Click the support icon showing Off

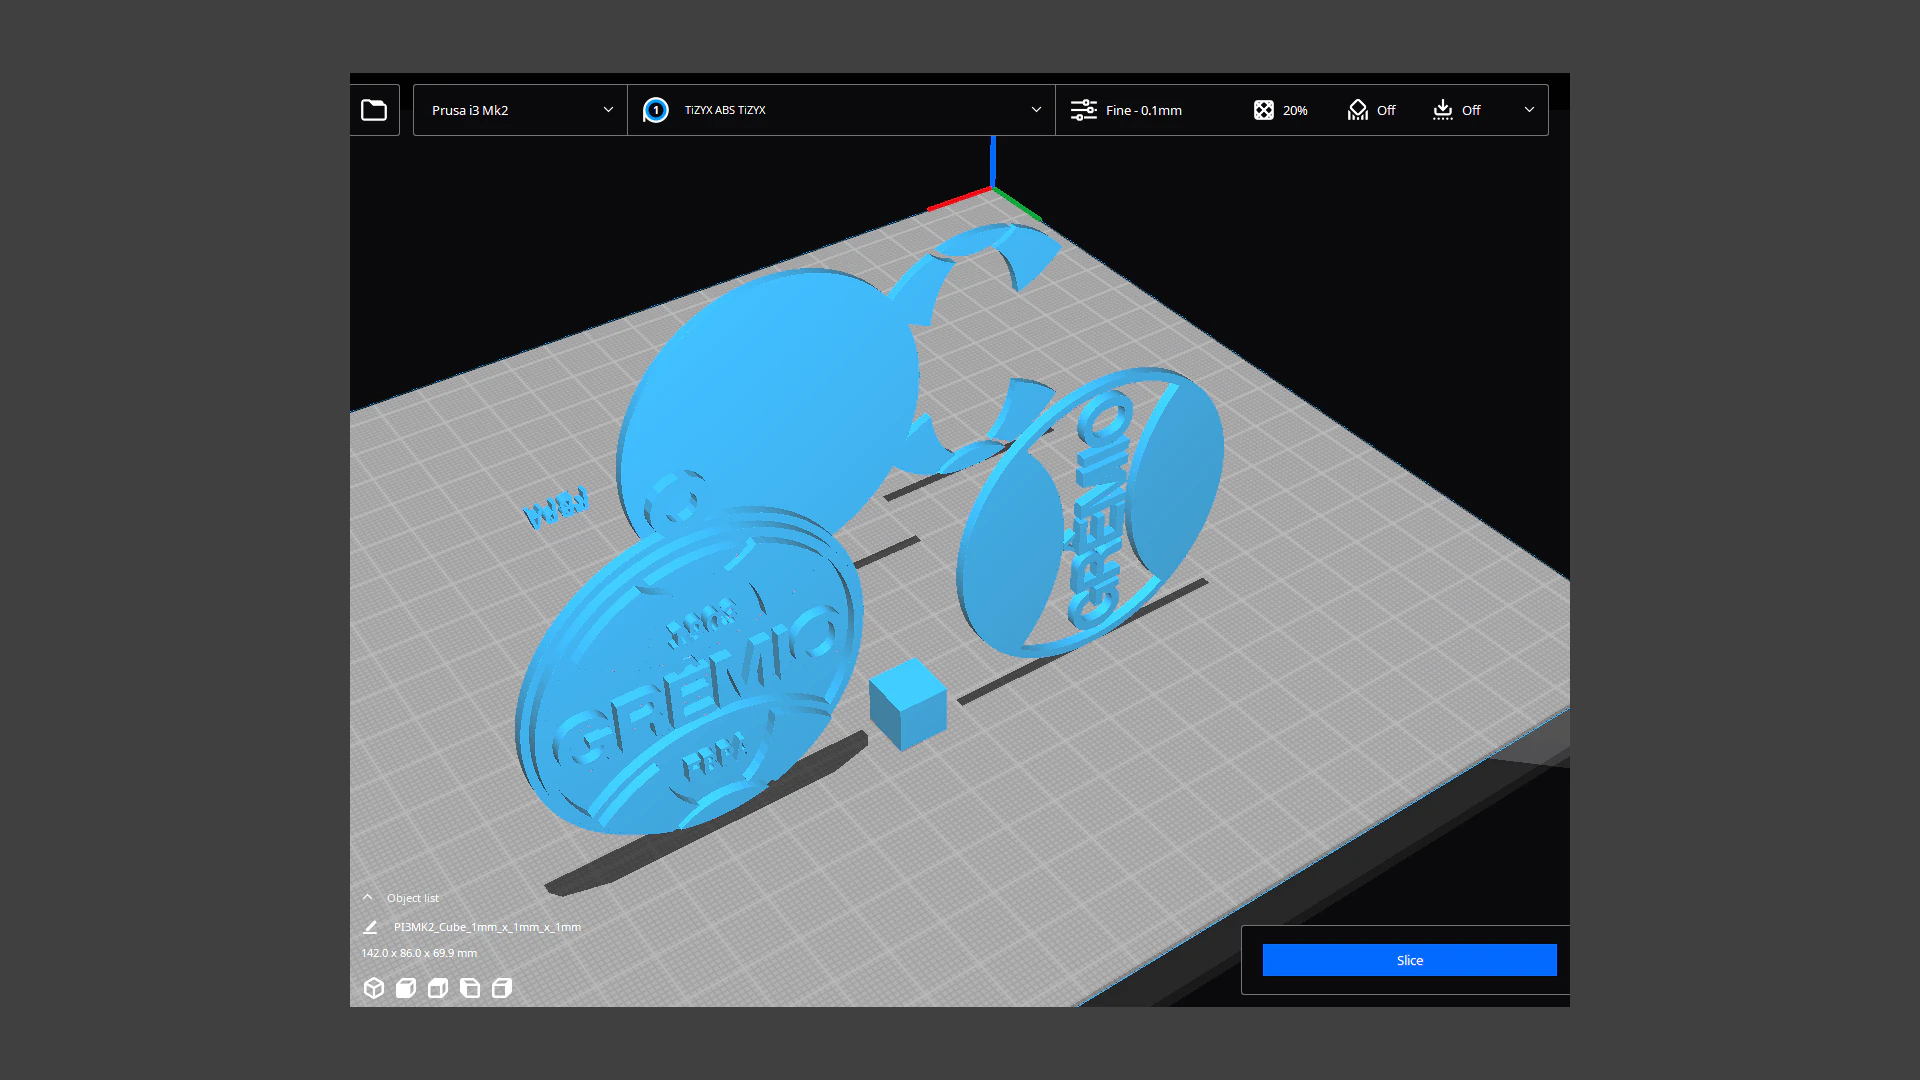coord(1357,110)
